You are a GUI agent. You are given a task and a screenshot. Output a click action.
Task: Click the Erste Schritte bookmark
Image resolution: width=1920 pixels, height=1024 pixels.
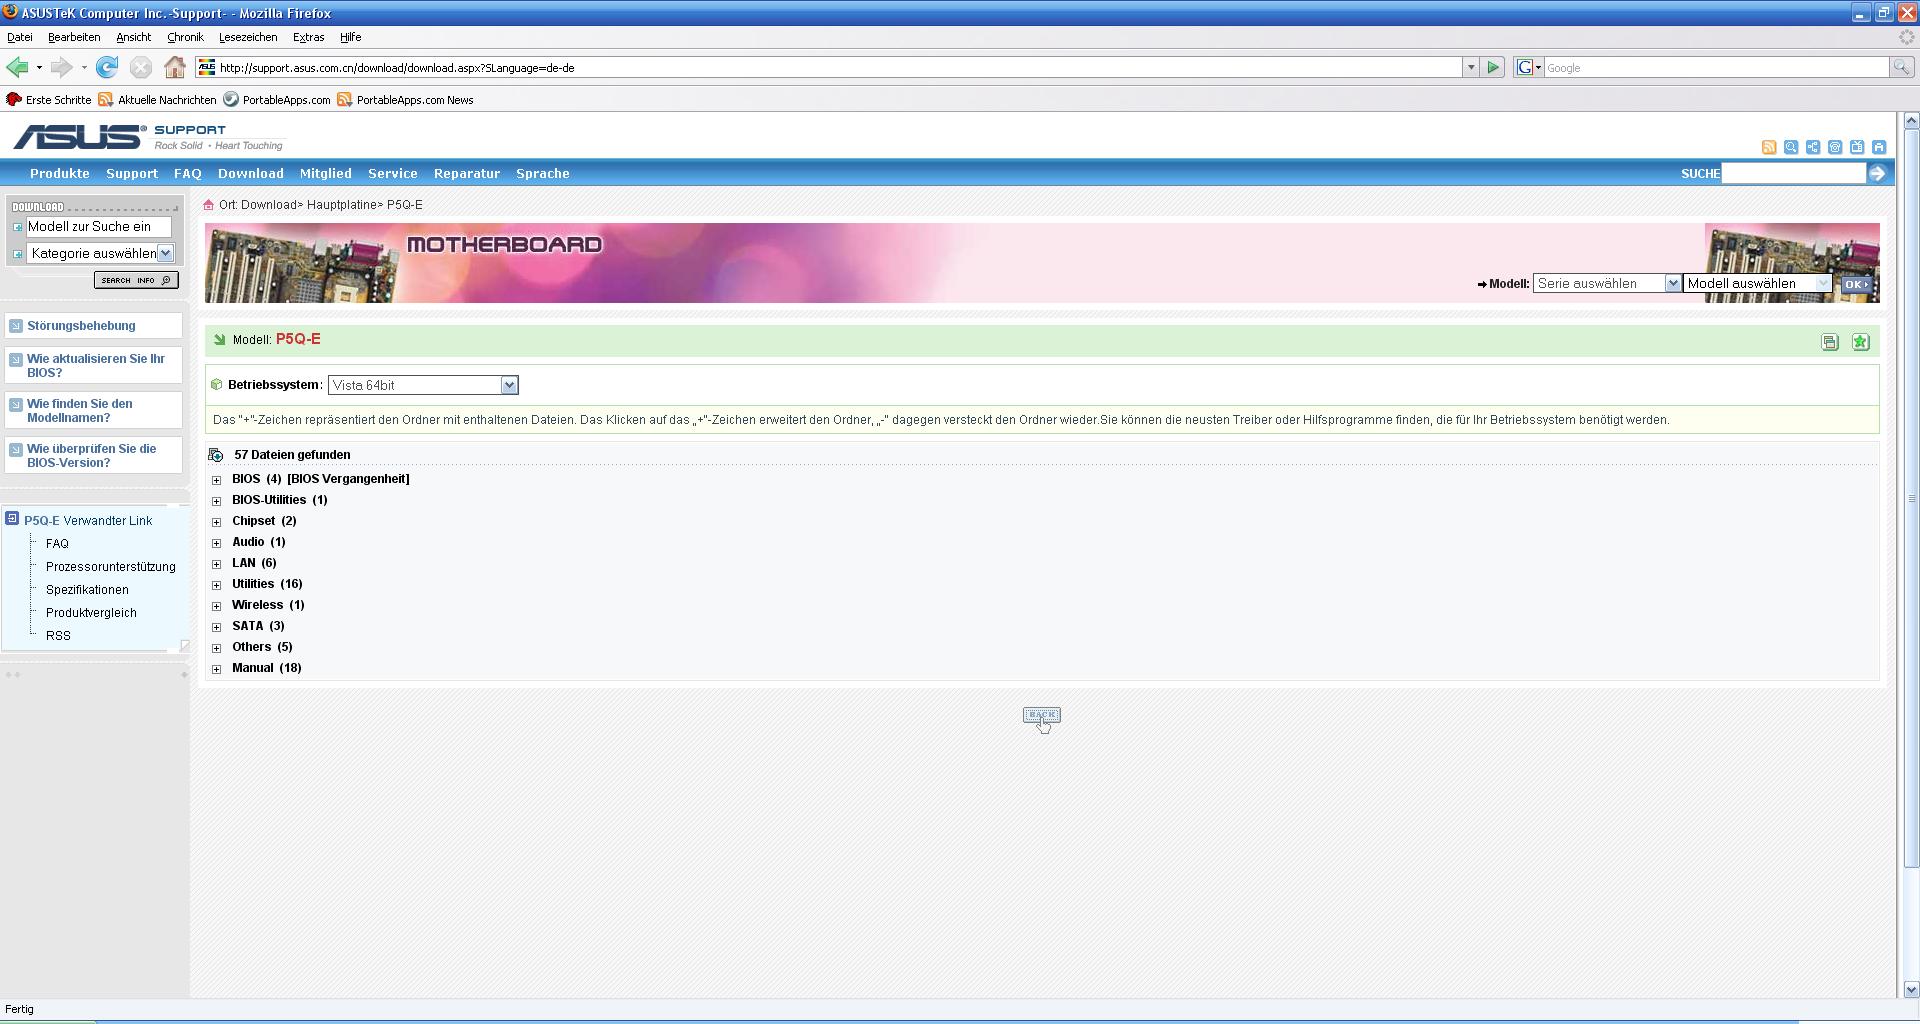[x=49, y=100]
